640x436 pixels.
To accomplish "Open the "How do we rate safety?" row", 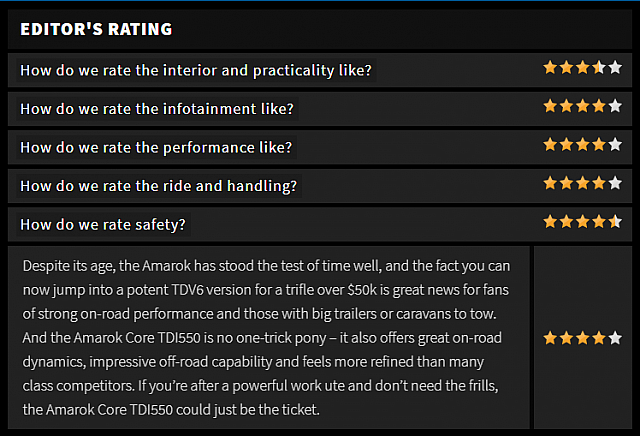I will point(103,224).
